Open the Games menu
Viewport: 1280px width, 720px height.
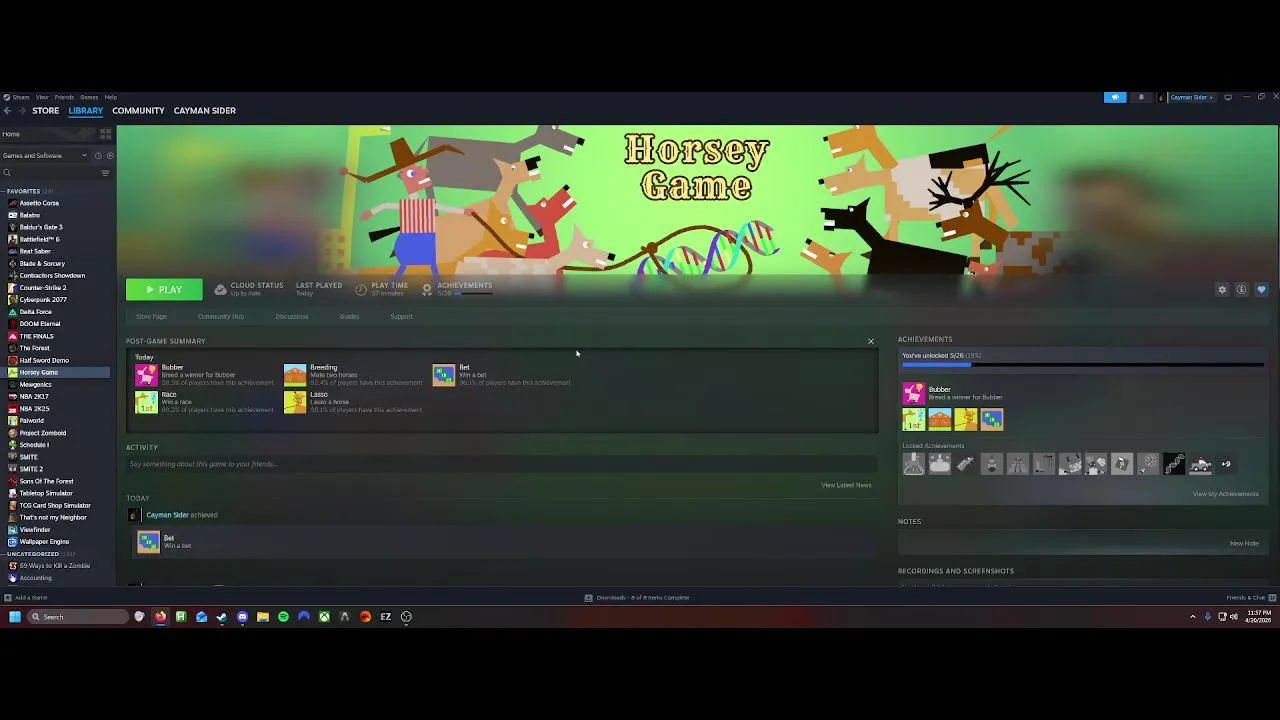pyautogui.click(x=89, y=97)
